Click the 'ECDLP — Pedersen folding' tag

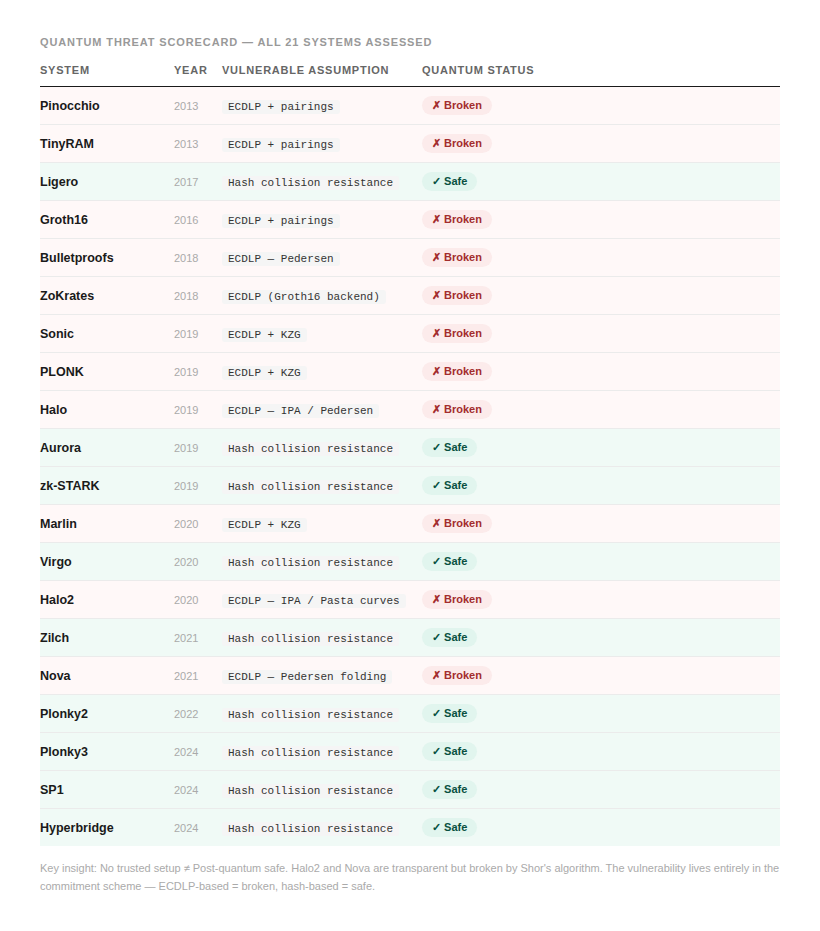click(307, 677)
